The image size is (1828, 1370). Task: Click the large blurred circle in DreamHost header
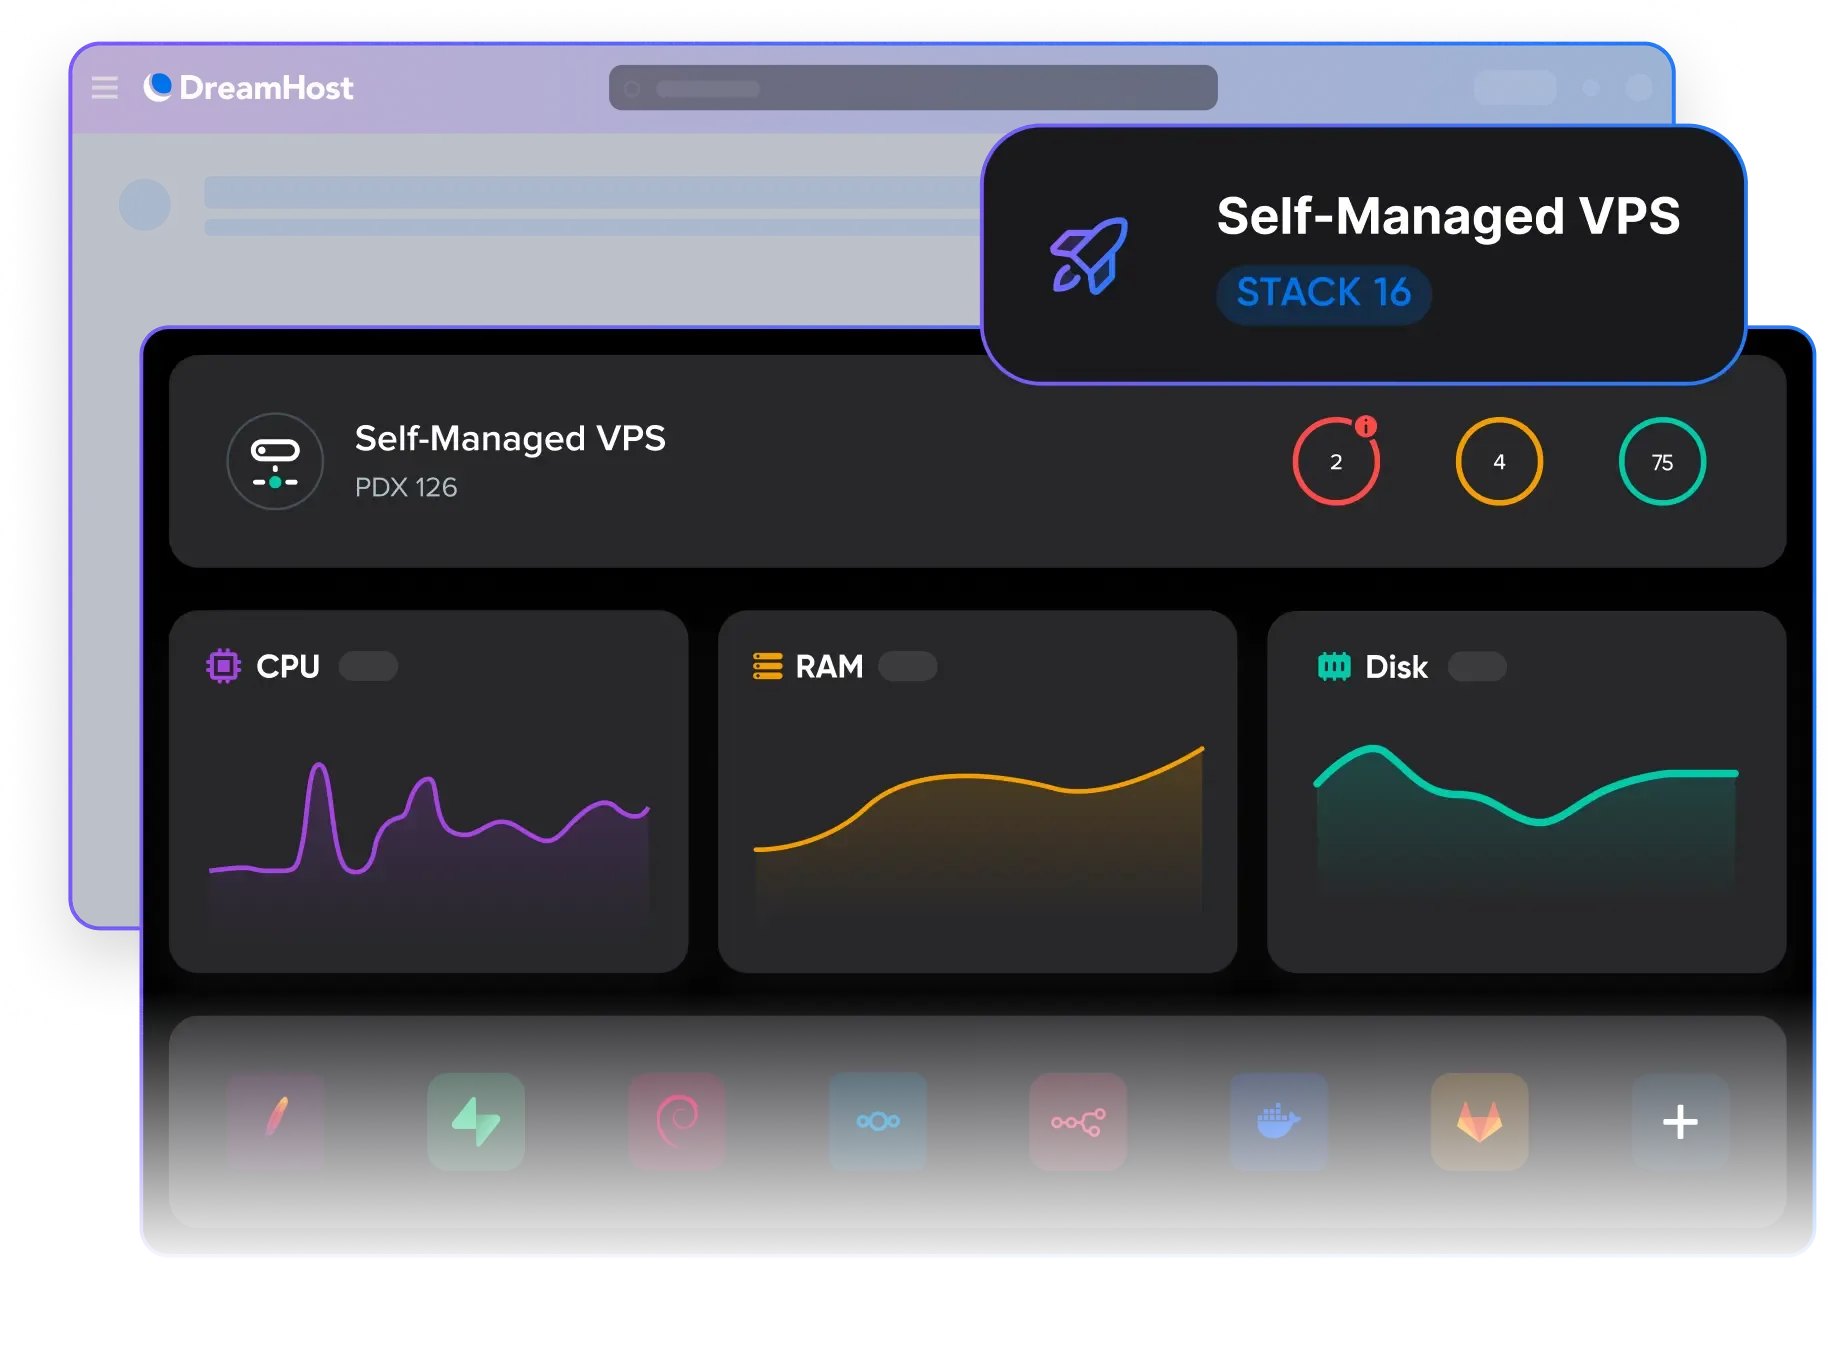[1639, 88]
